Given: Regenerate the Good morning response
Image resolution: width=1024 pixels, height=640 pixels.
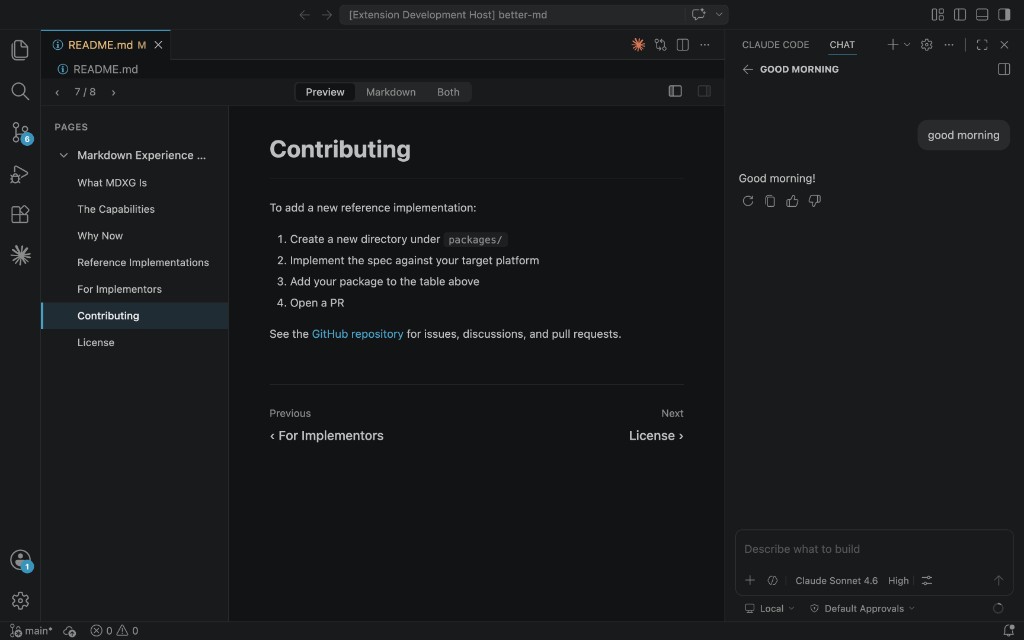Looking at the screenshot, I should click(x=748, y=201).
